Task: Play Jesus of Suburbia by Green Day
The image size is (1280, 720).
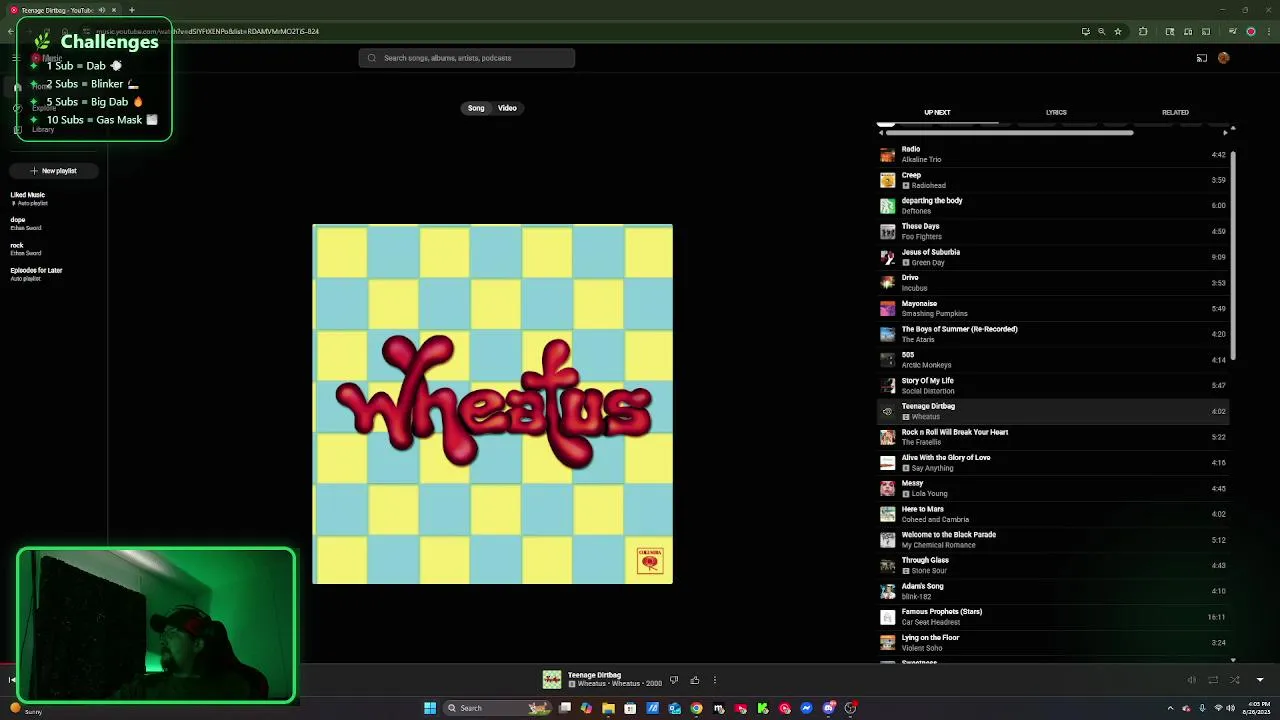Action: point(1052,257)
